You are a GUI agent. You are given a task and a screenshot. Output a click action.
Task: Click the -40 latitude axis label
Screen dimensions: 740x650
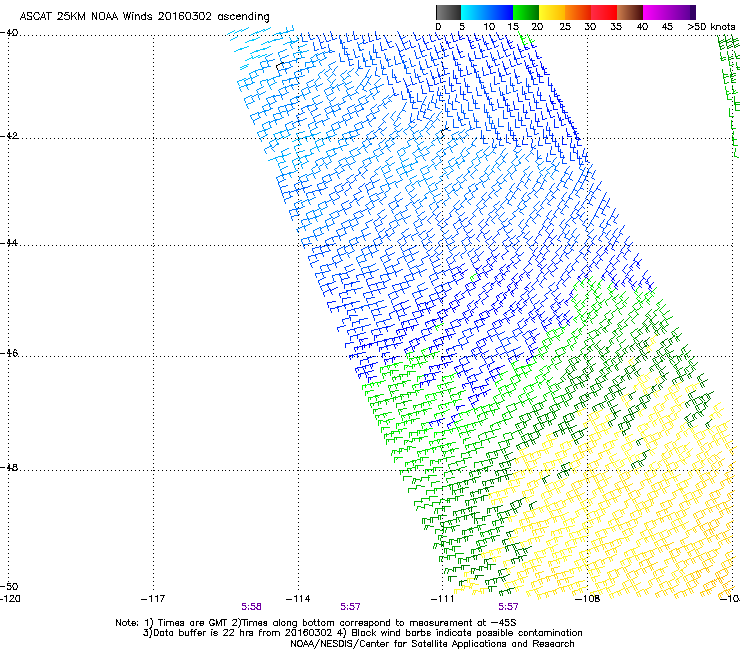pos(9,33)
